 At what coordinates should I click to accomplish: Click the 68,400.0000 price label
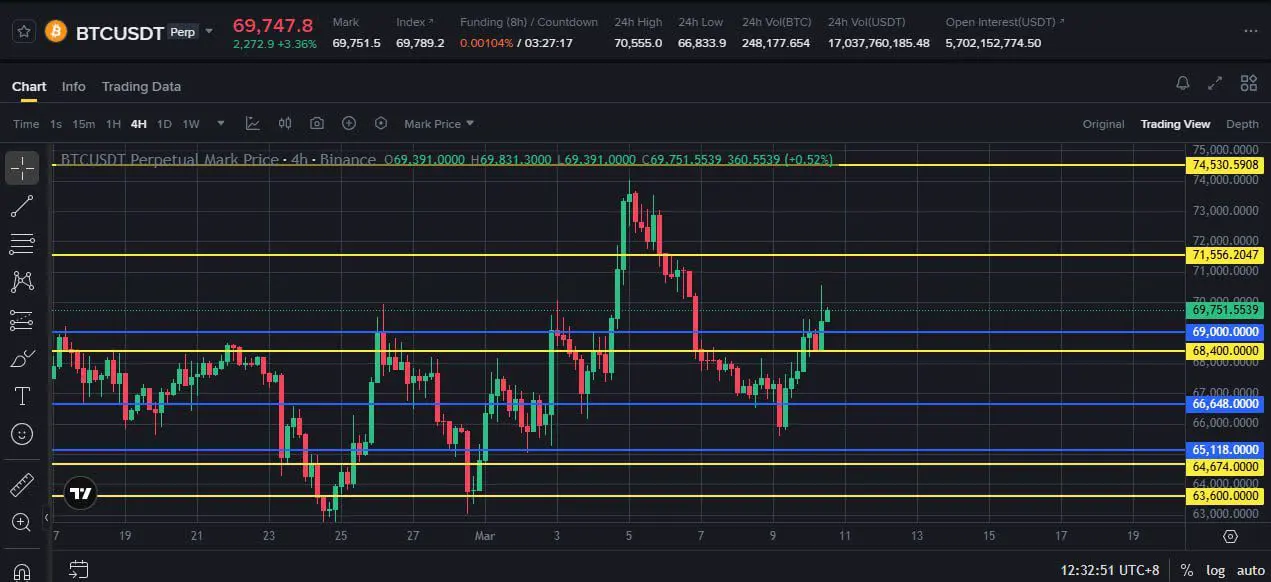click(1227, 351)
